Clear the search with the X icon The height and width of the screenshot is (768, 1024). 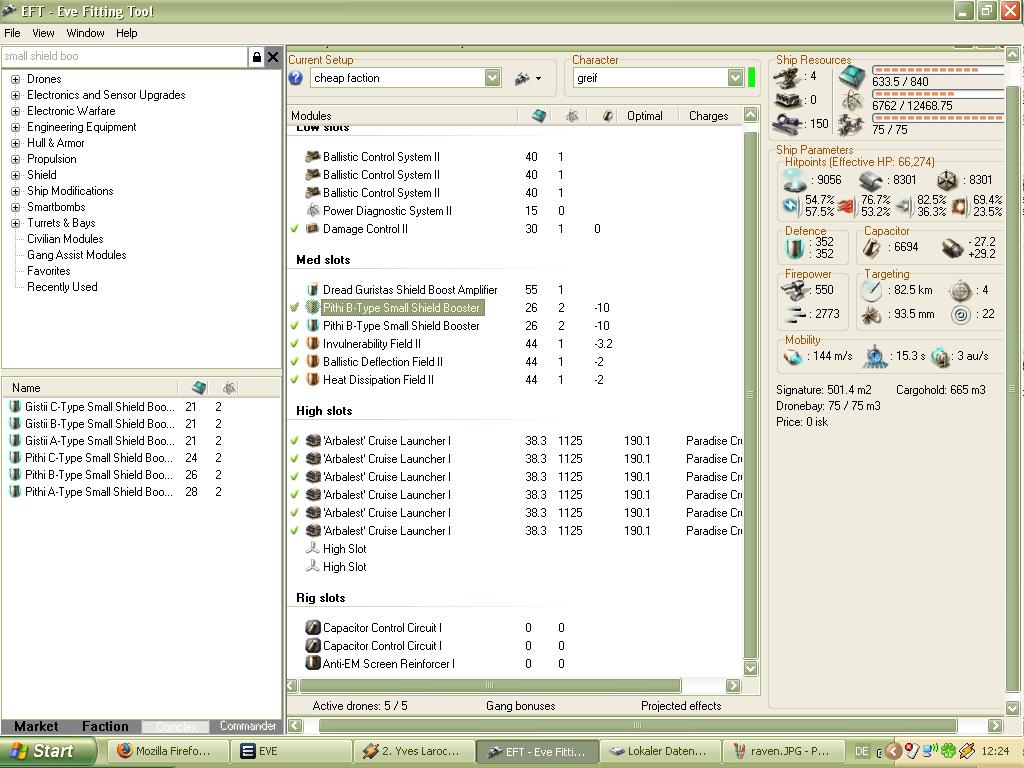(x=272, y=57)
